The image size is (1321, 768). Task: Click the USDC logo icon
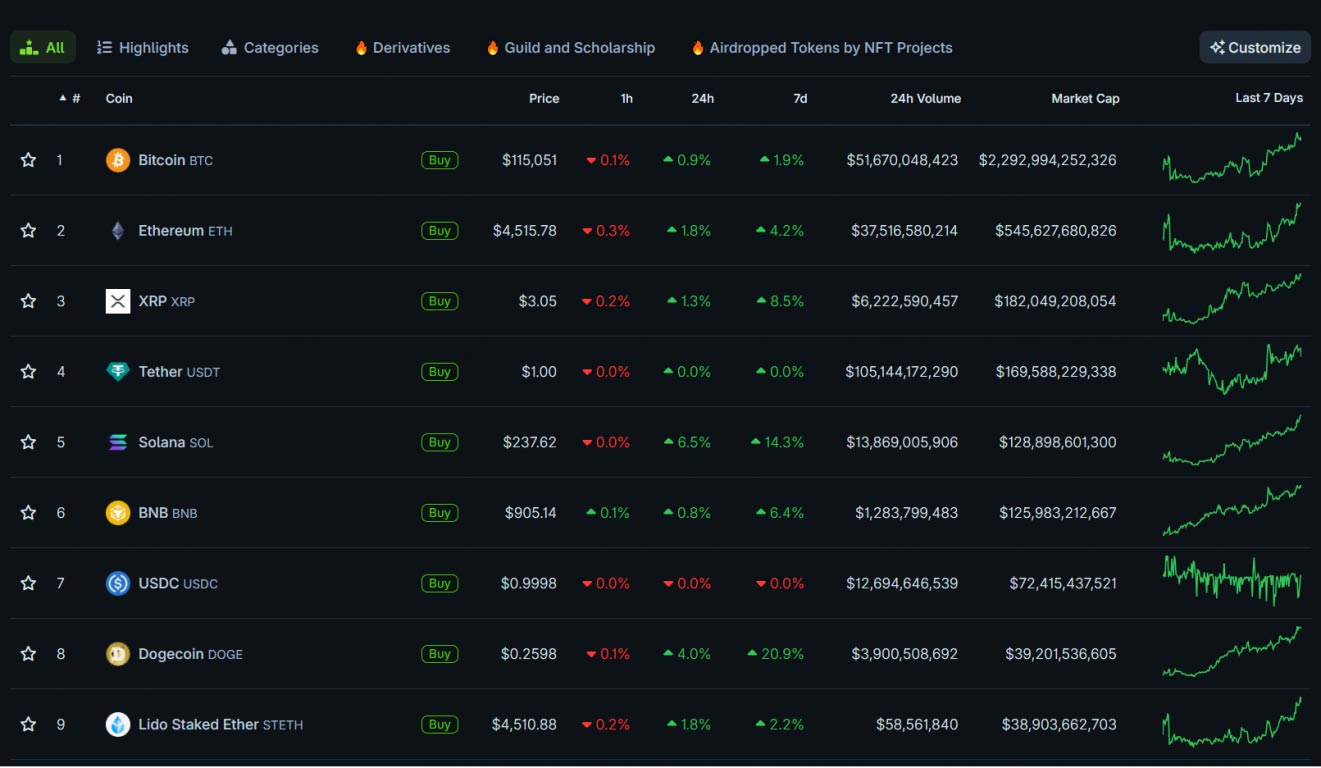[118, 583]
